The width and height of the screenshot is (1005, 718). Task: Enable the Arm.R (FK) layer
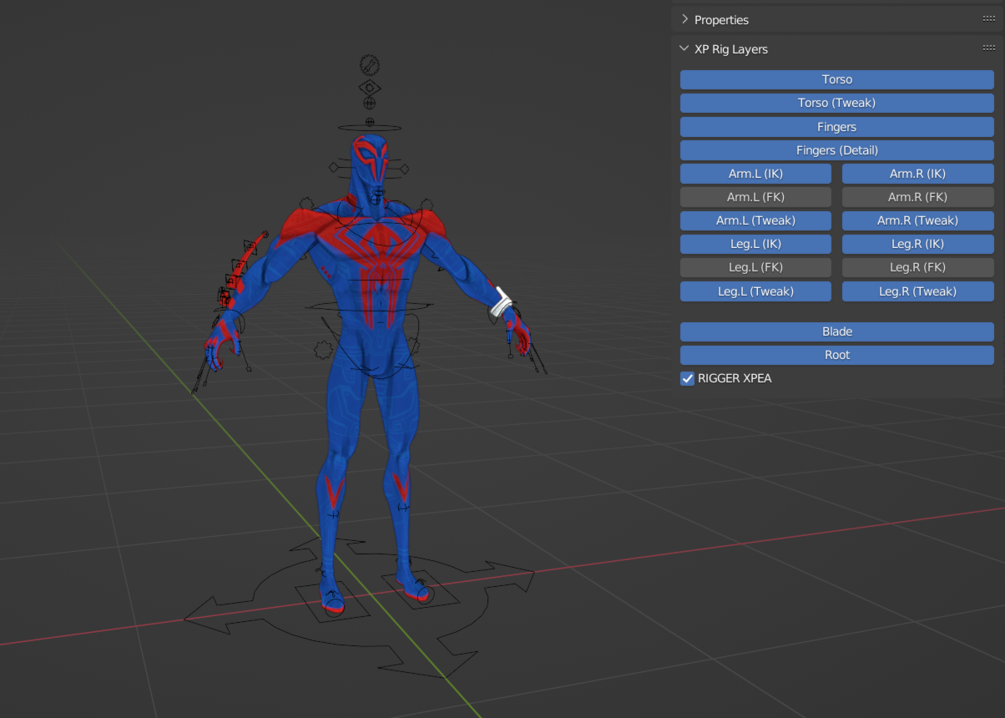click(918, 197)
